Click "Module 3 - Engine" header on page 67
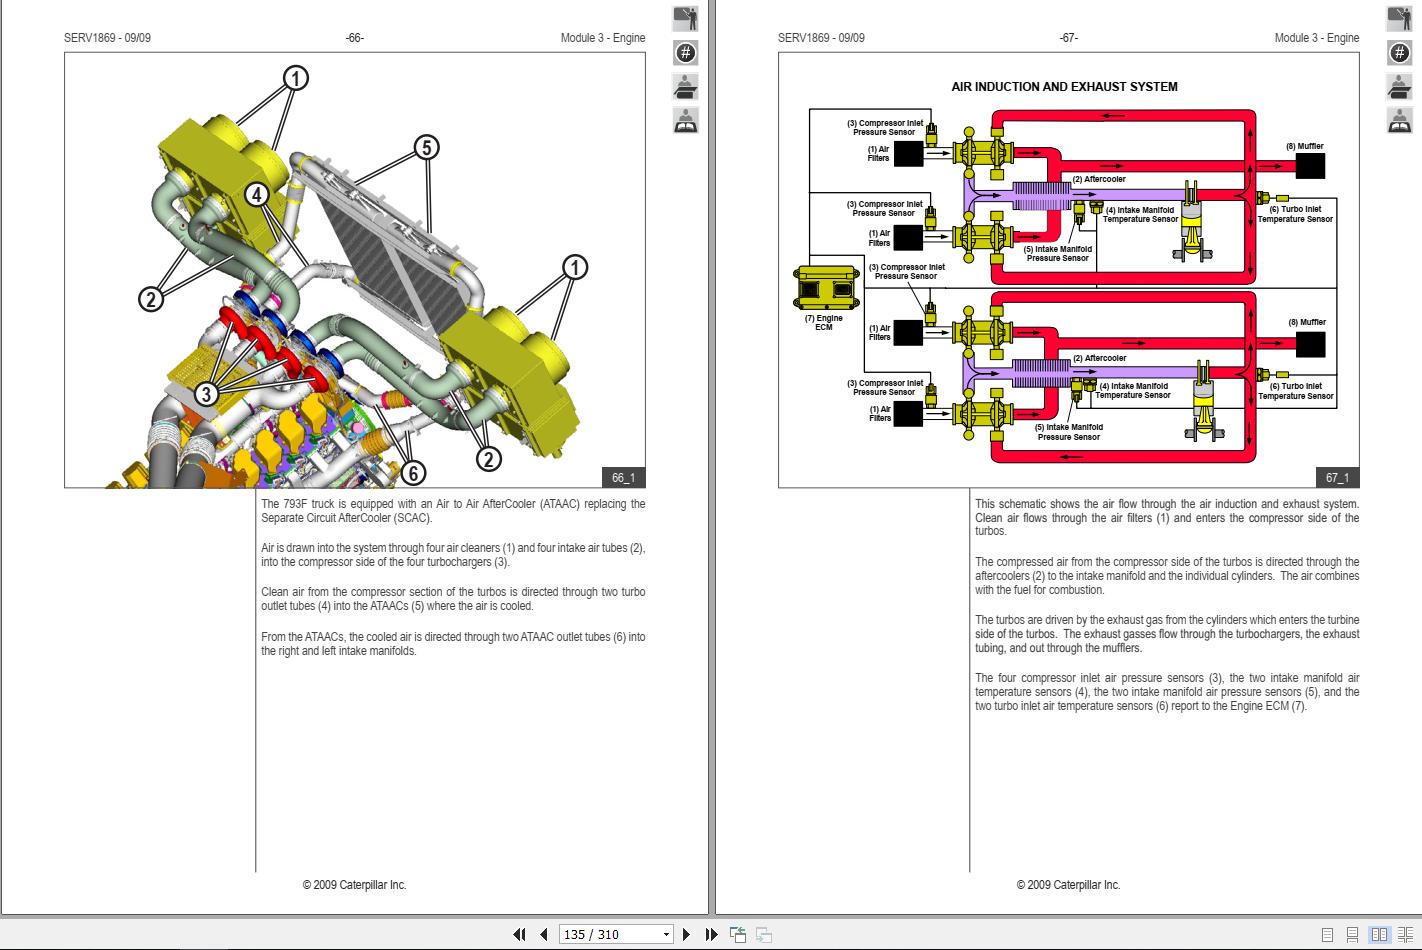1422x950 pixels. pyautogui.click(x=1317, y=38)
